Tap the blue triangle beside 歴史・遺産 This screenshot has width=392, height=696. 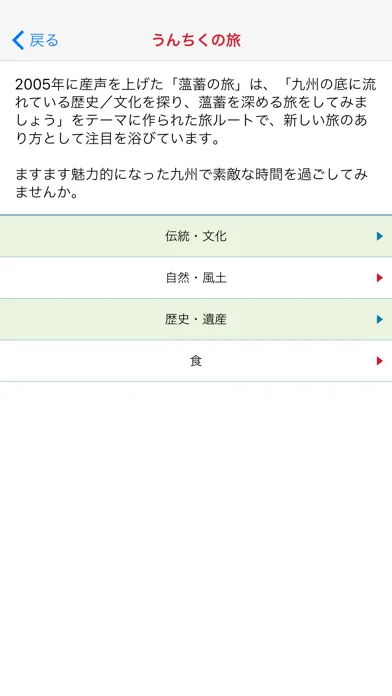(380, 319)
